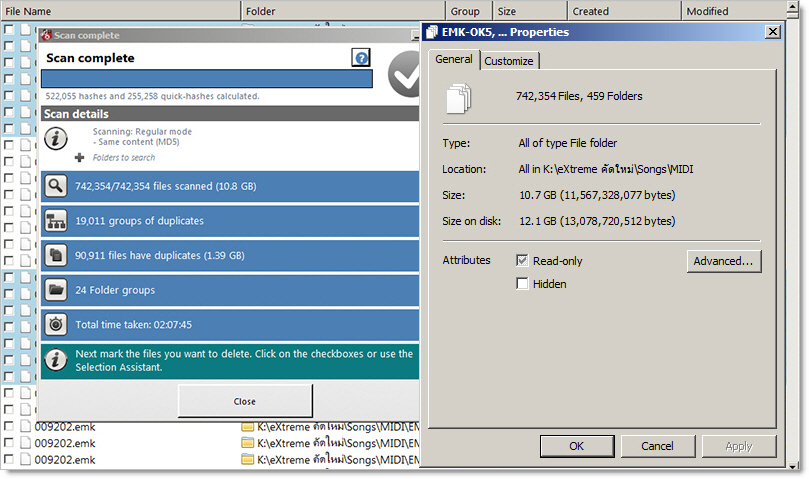The height and width of the screenshot is (479, 809).
Task: Click the yellow folder icon in last row
Action: pos(248,459)
